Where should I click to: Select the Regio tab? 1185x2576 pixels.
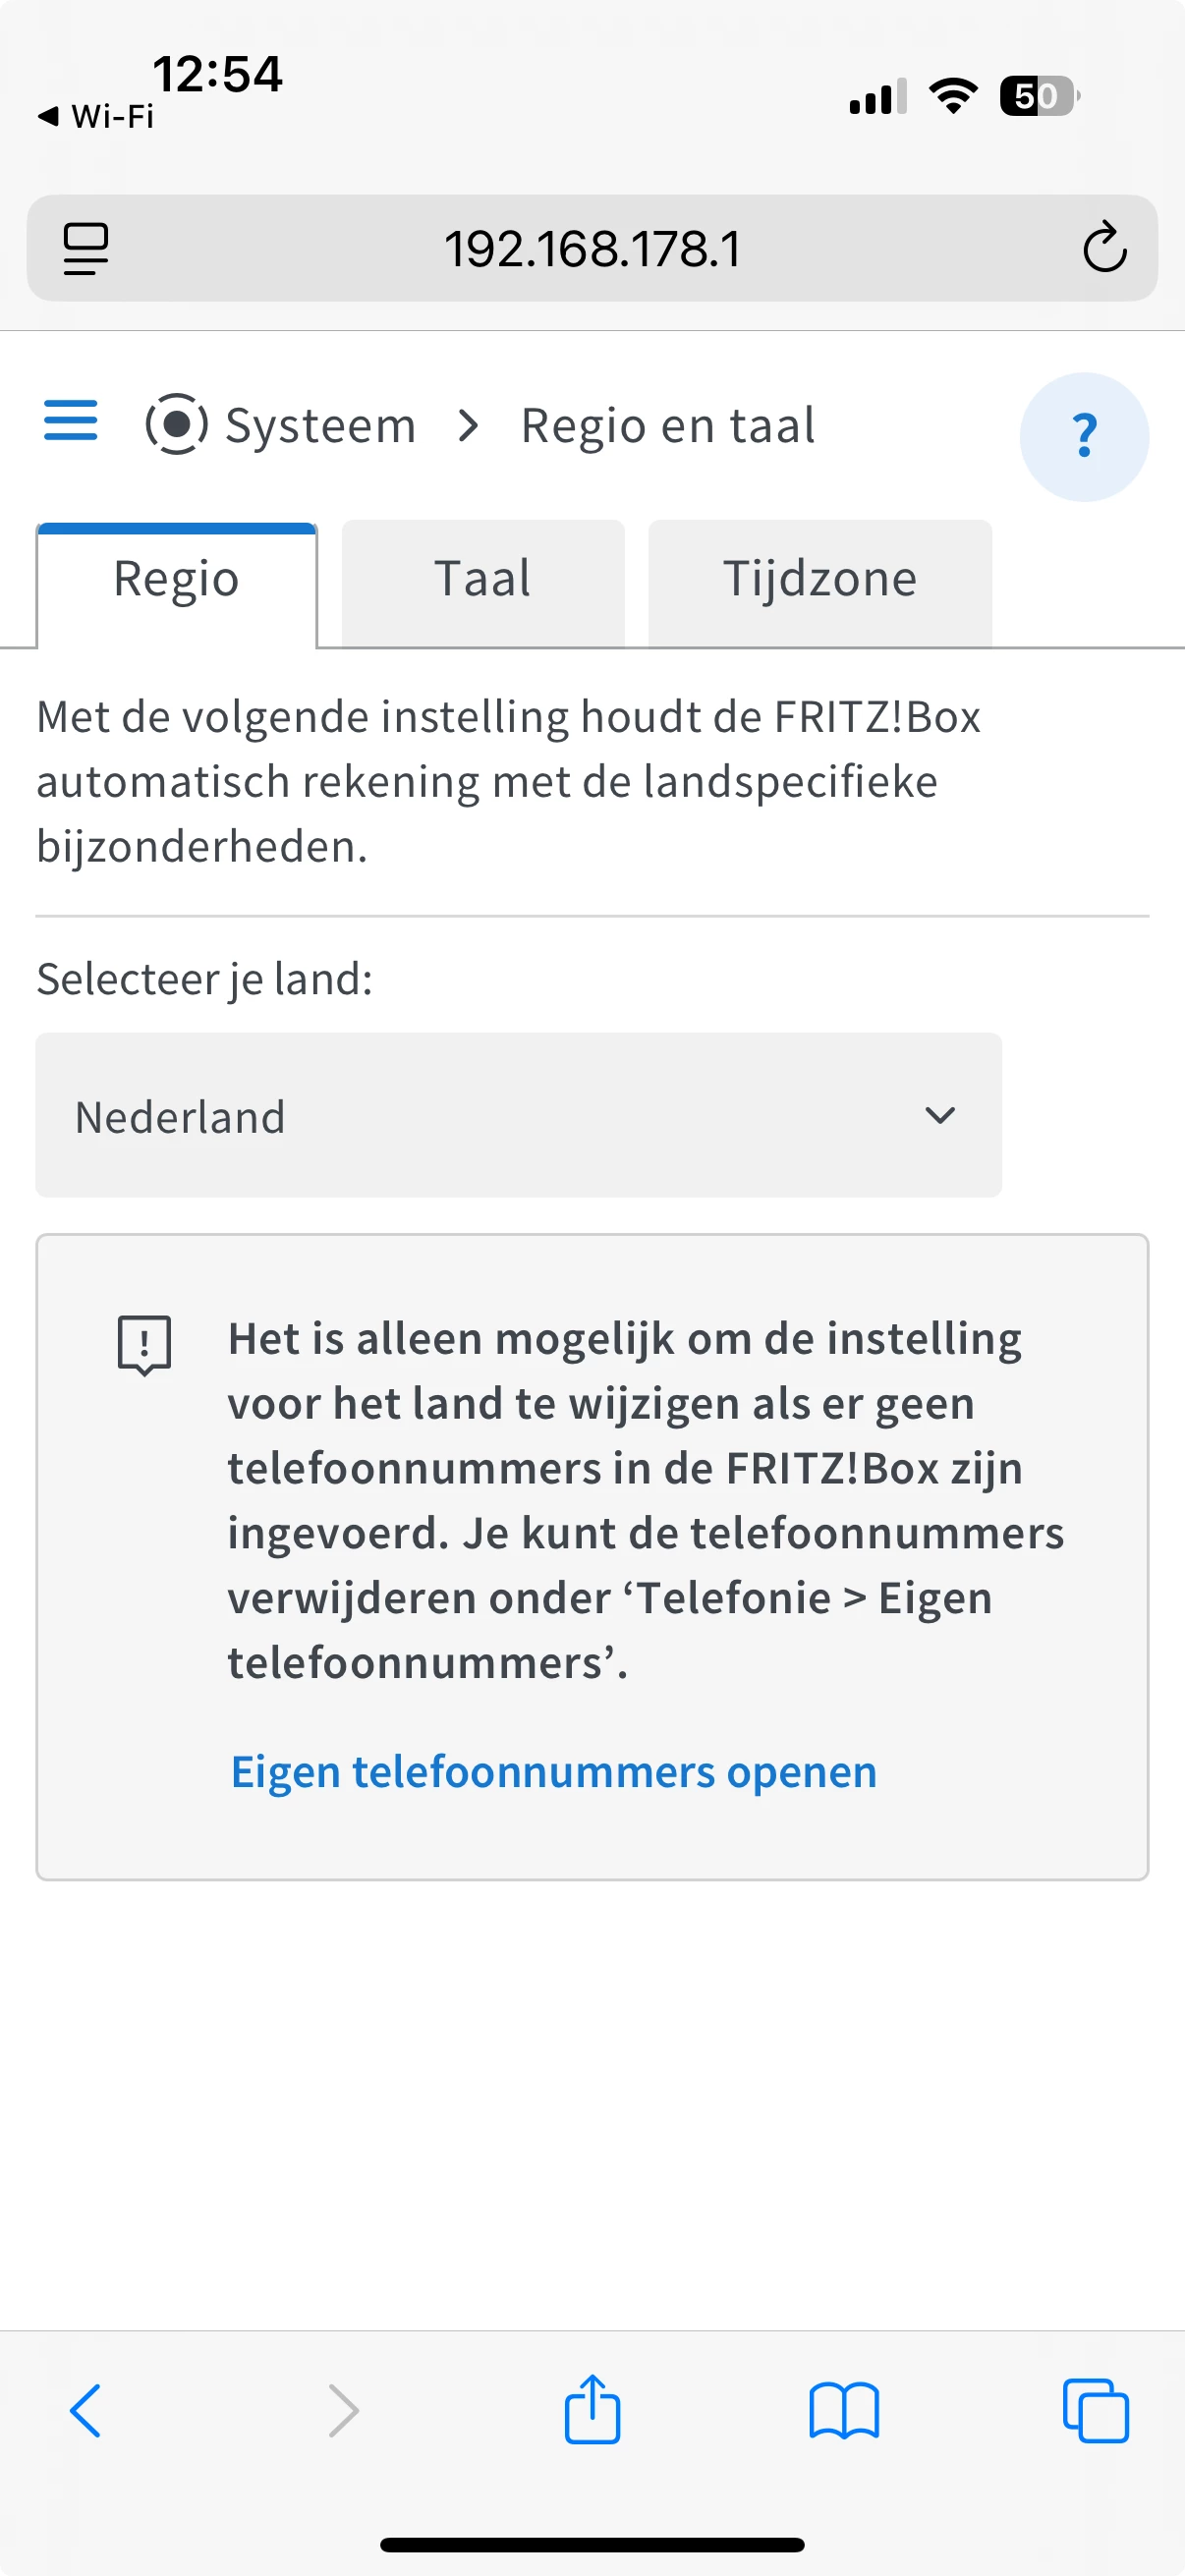click(x=177, y=580)
